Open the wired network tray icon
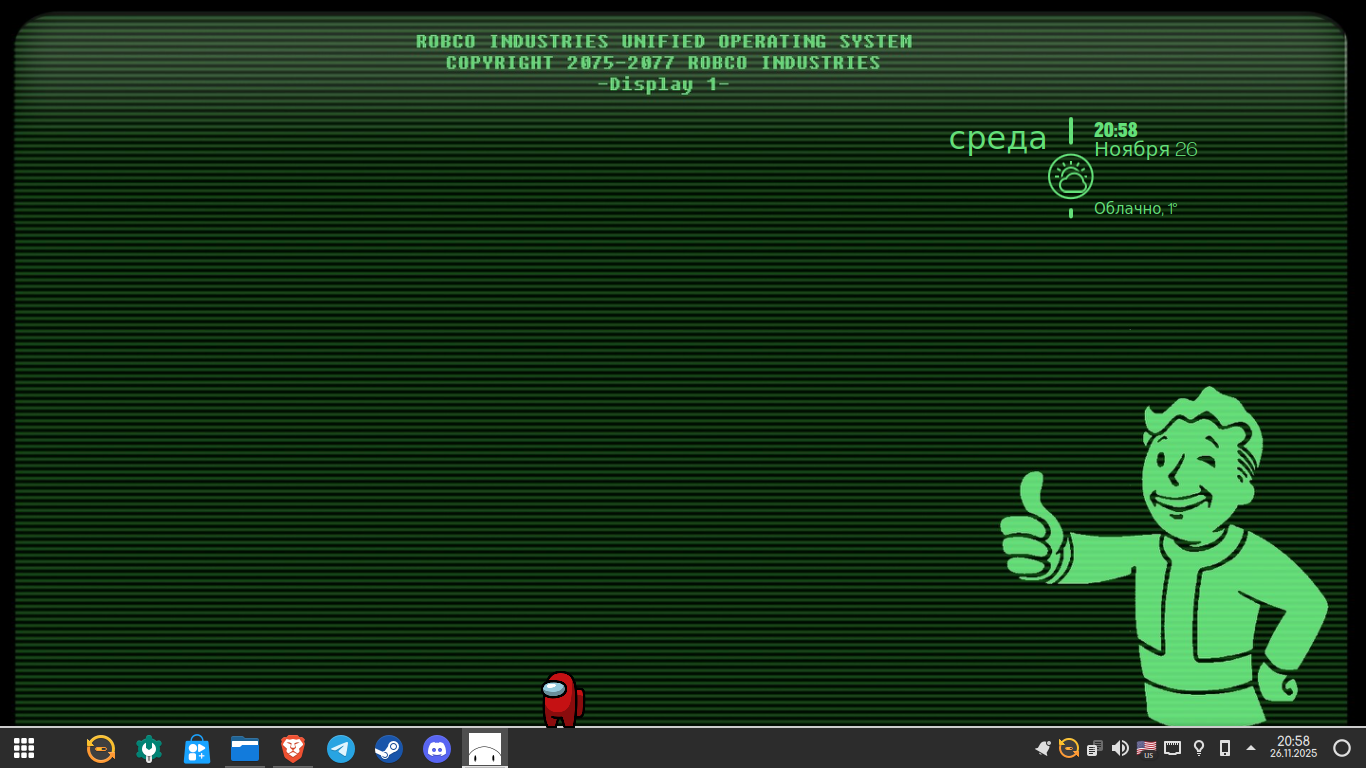1366x768 pixels. 1173,748
